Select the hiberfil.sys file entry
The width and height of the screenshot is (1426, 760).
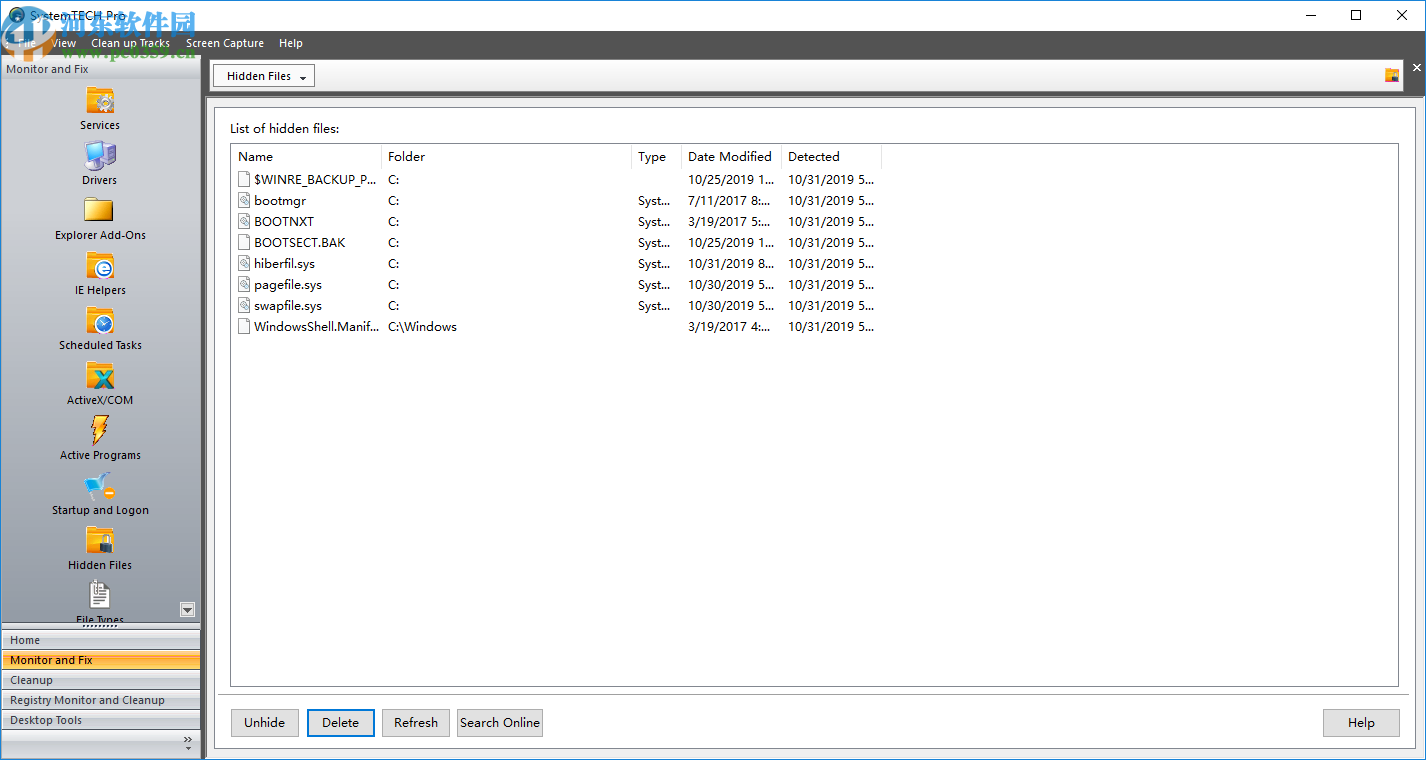coord(283,263)
